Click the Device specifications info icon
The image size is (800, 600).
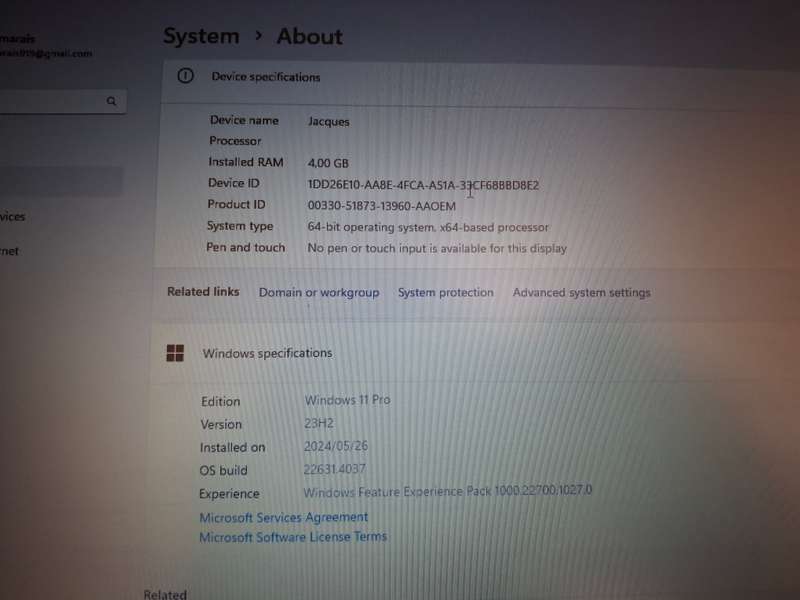(185, 76)
